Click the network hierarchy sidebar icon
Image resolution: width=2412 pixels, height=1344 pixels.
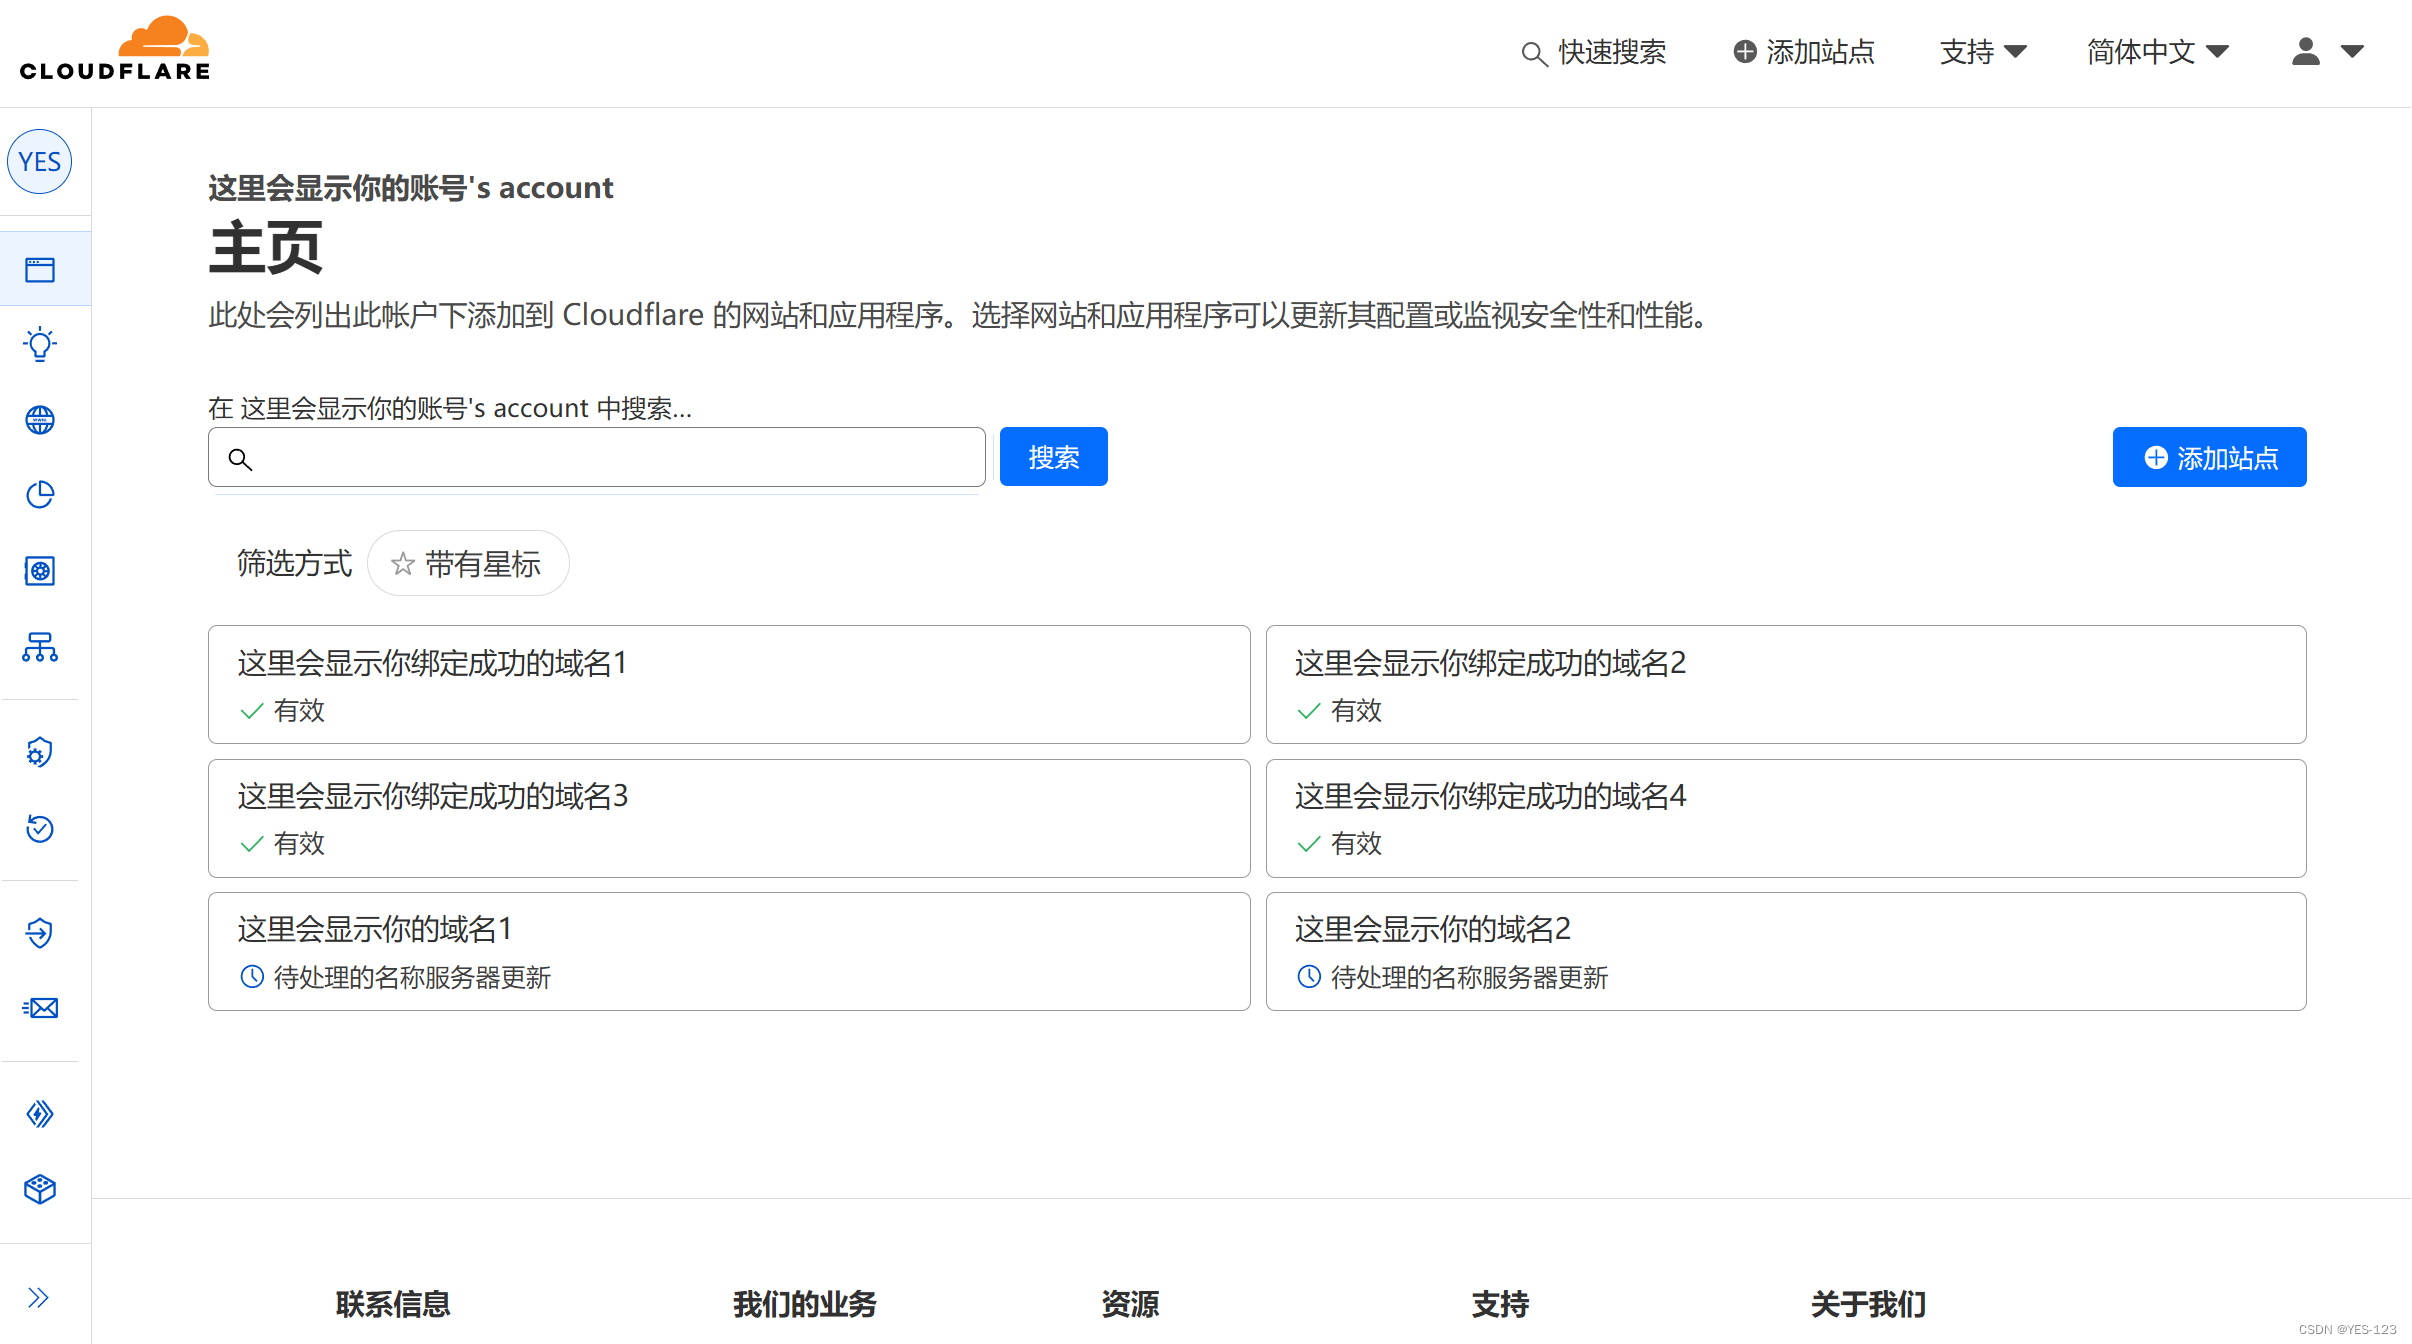coord(40,647)
